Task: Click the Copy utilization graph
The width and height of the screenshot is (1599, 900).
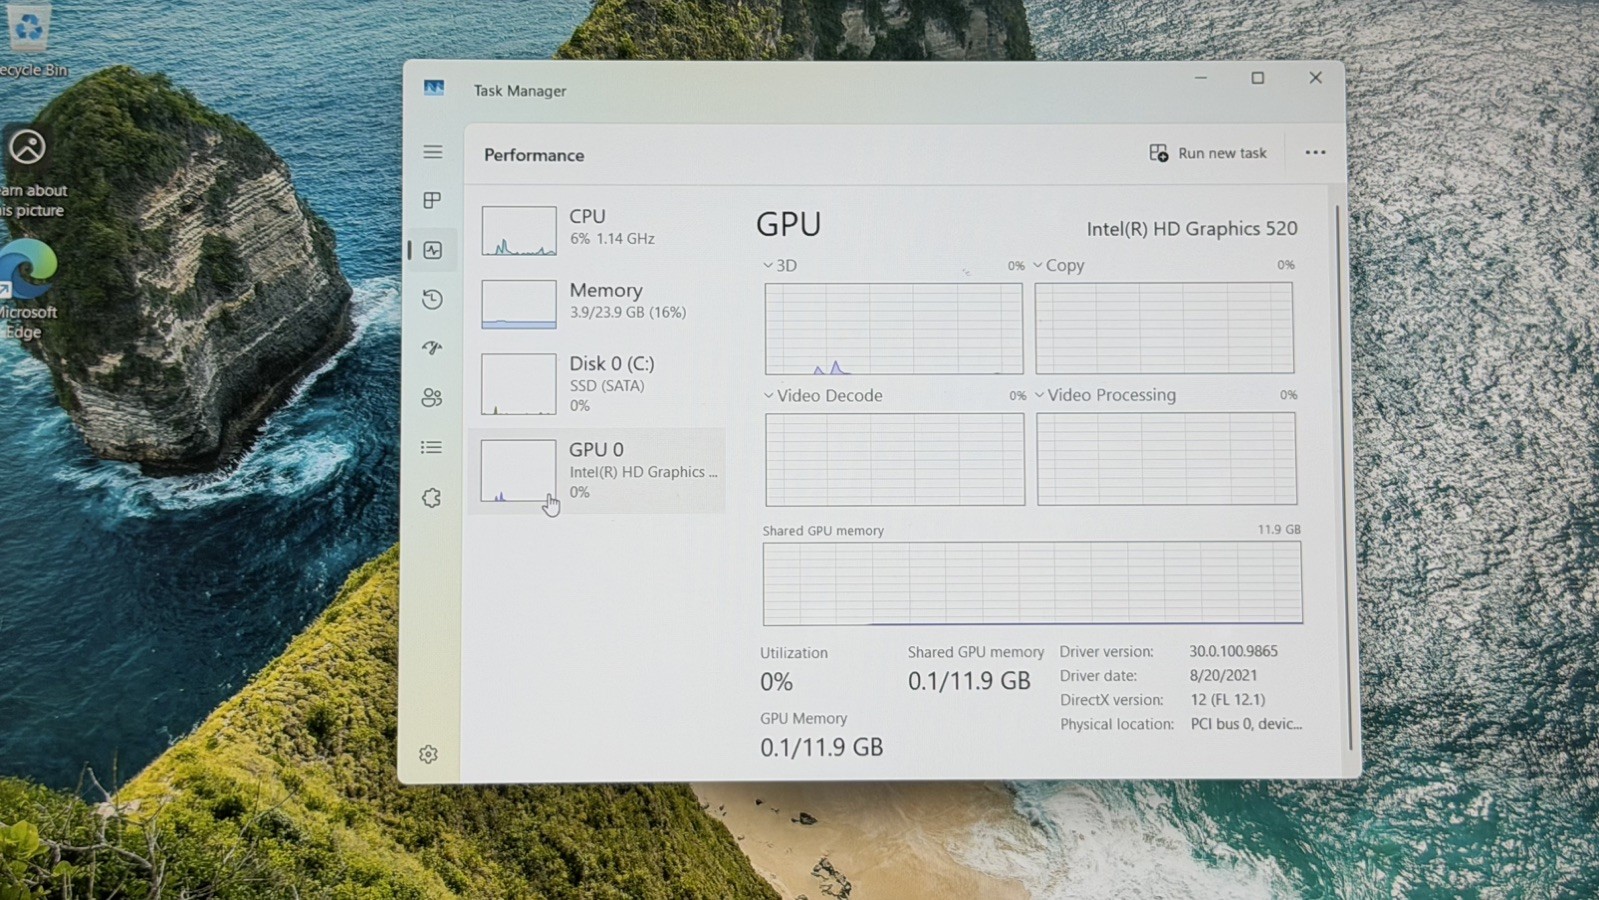Action: pyautogui.click(x=1164, y=328)
